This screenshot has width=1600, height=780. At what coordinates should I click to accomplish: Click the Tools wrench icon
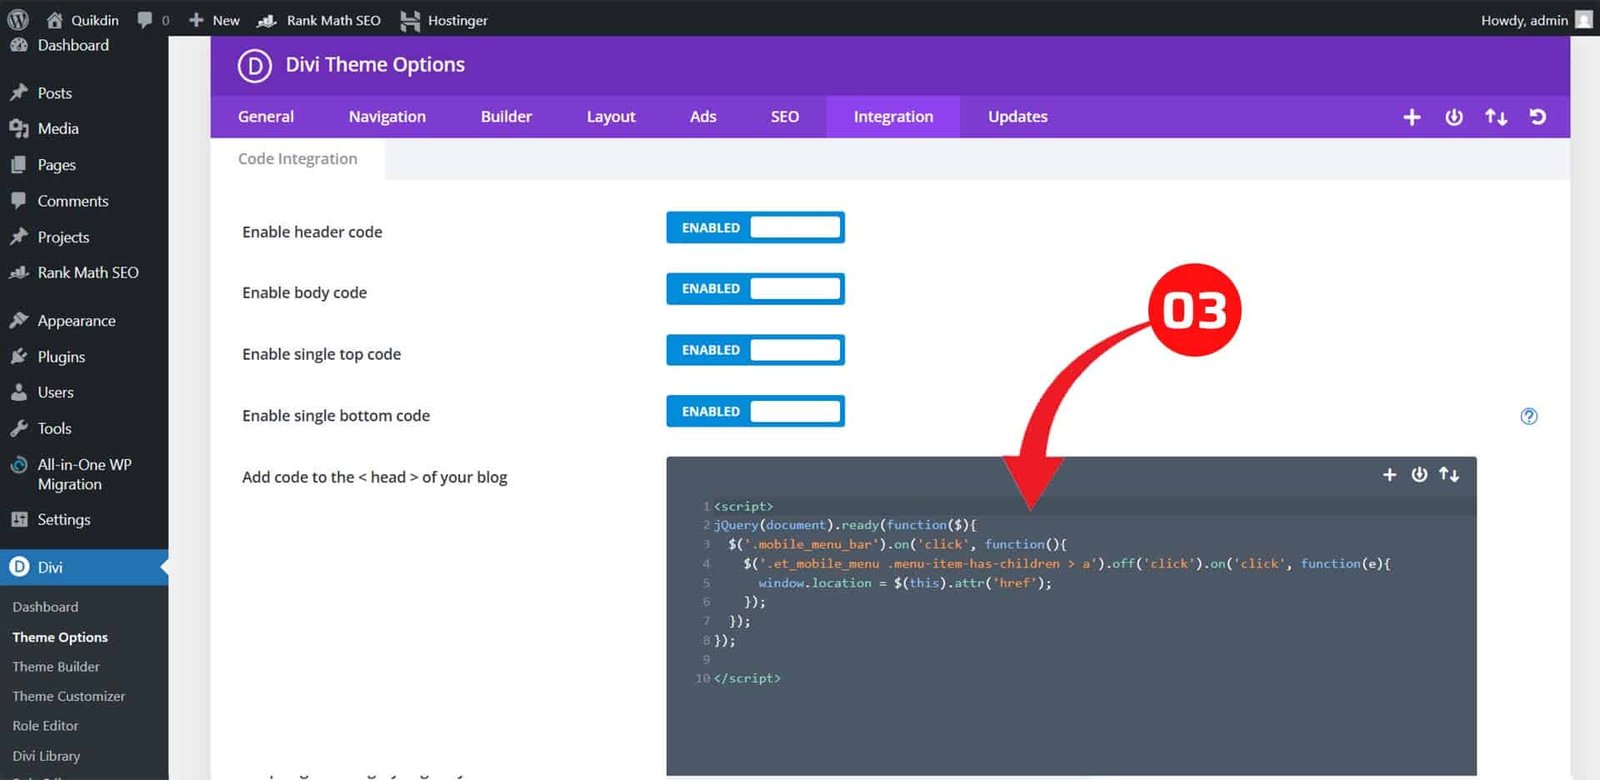pos(19,429)
